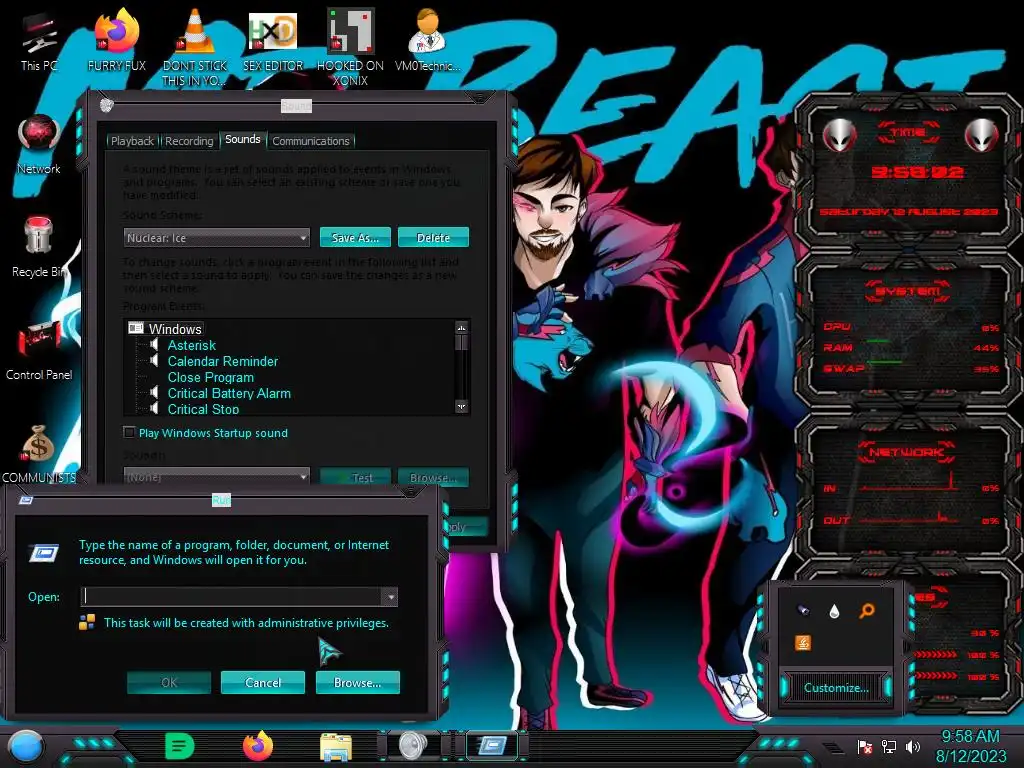Click Customize... in tray overflow panel

point(836,688)
